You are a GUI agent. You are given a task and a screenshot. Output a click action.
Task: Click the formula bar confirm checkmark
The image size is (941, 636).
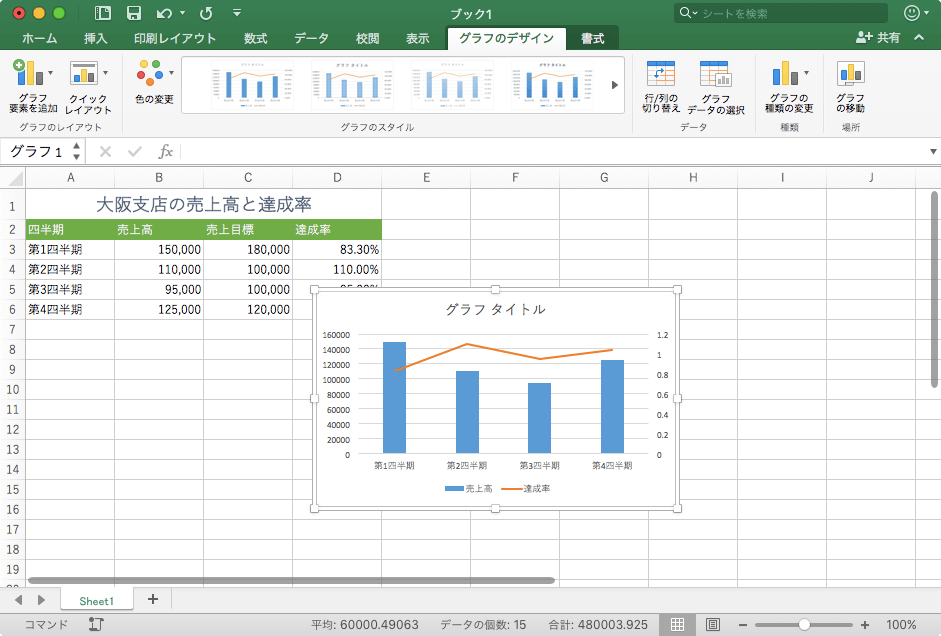click(134, 151)
